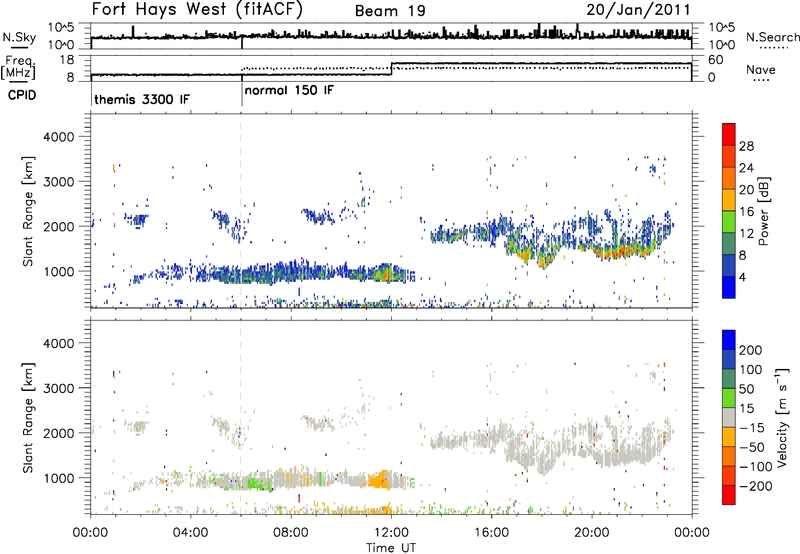Click the 'N.Sky' legend label
Viewport: 800px width, 554px height.
tap(19, 37)
